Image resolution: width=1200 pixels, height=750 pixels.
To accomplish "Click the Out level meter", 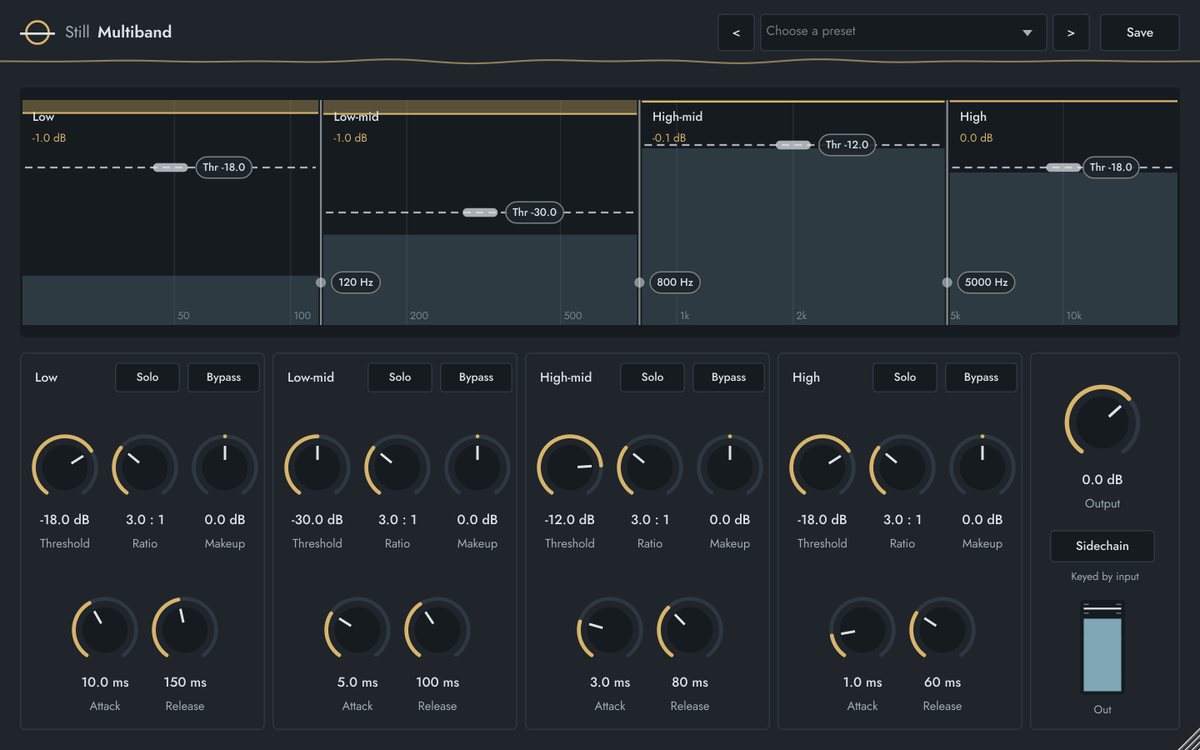I will click(1102, 648).
